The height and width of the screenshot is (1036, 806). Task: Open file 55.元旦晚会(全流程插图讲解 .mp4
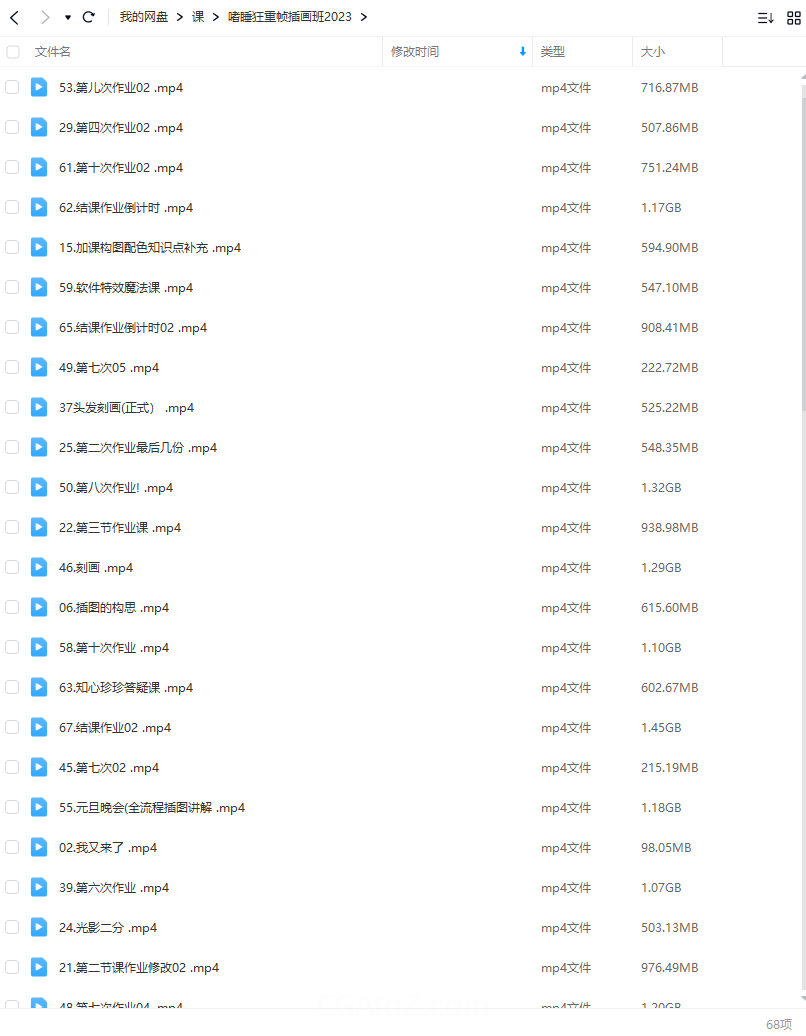(x=152, y=807)
